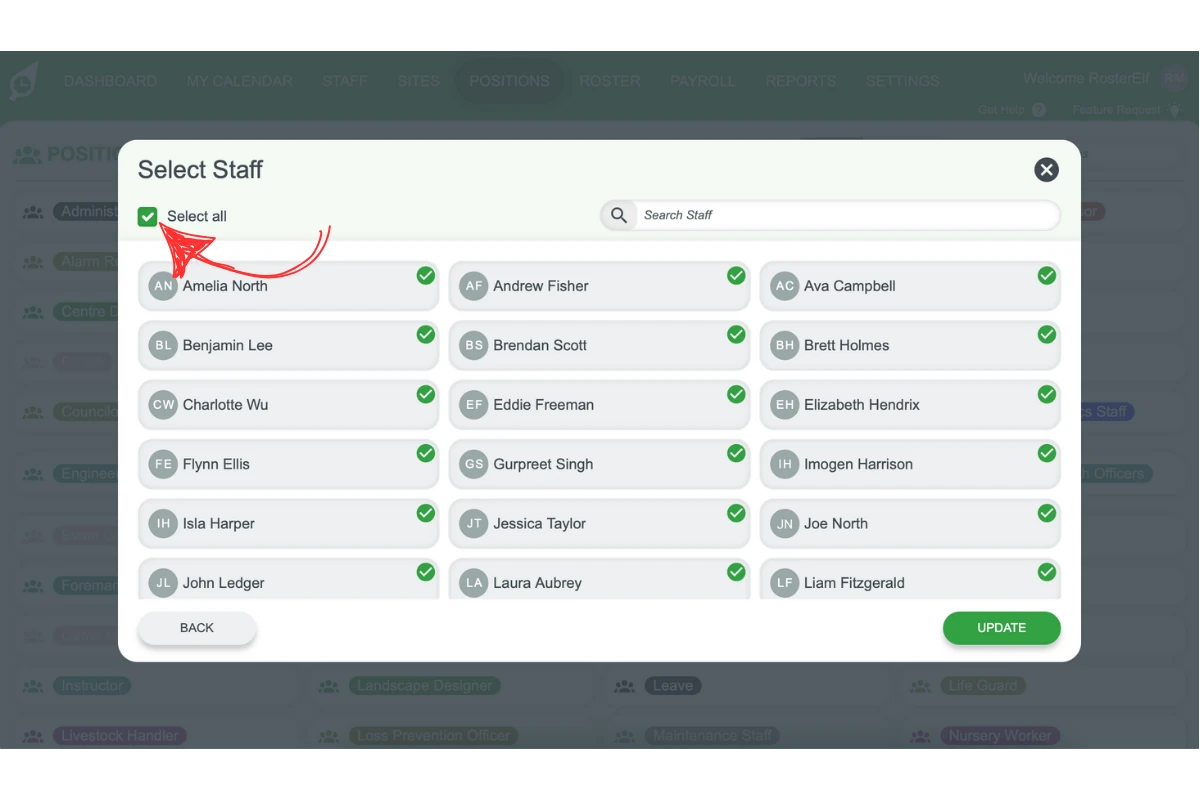
Task: Click the IH avatar for Isla Harper
Action: (163, 523)
